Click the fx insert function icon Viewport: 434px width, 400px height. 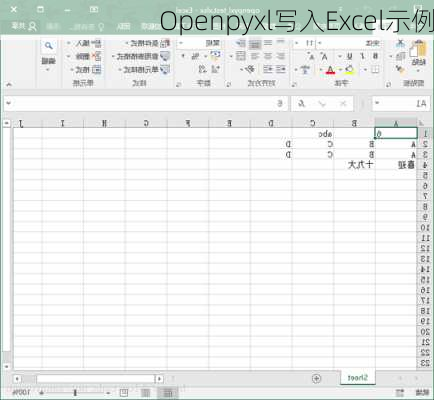tap(301, 104)
